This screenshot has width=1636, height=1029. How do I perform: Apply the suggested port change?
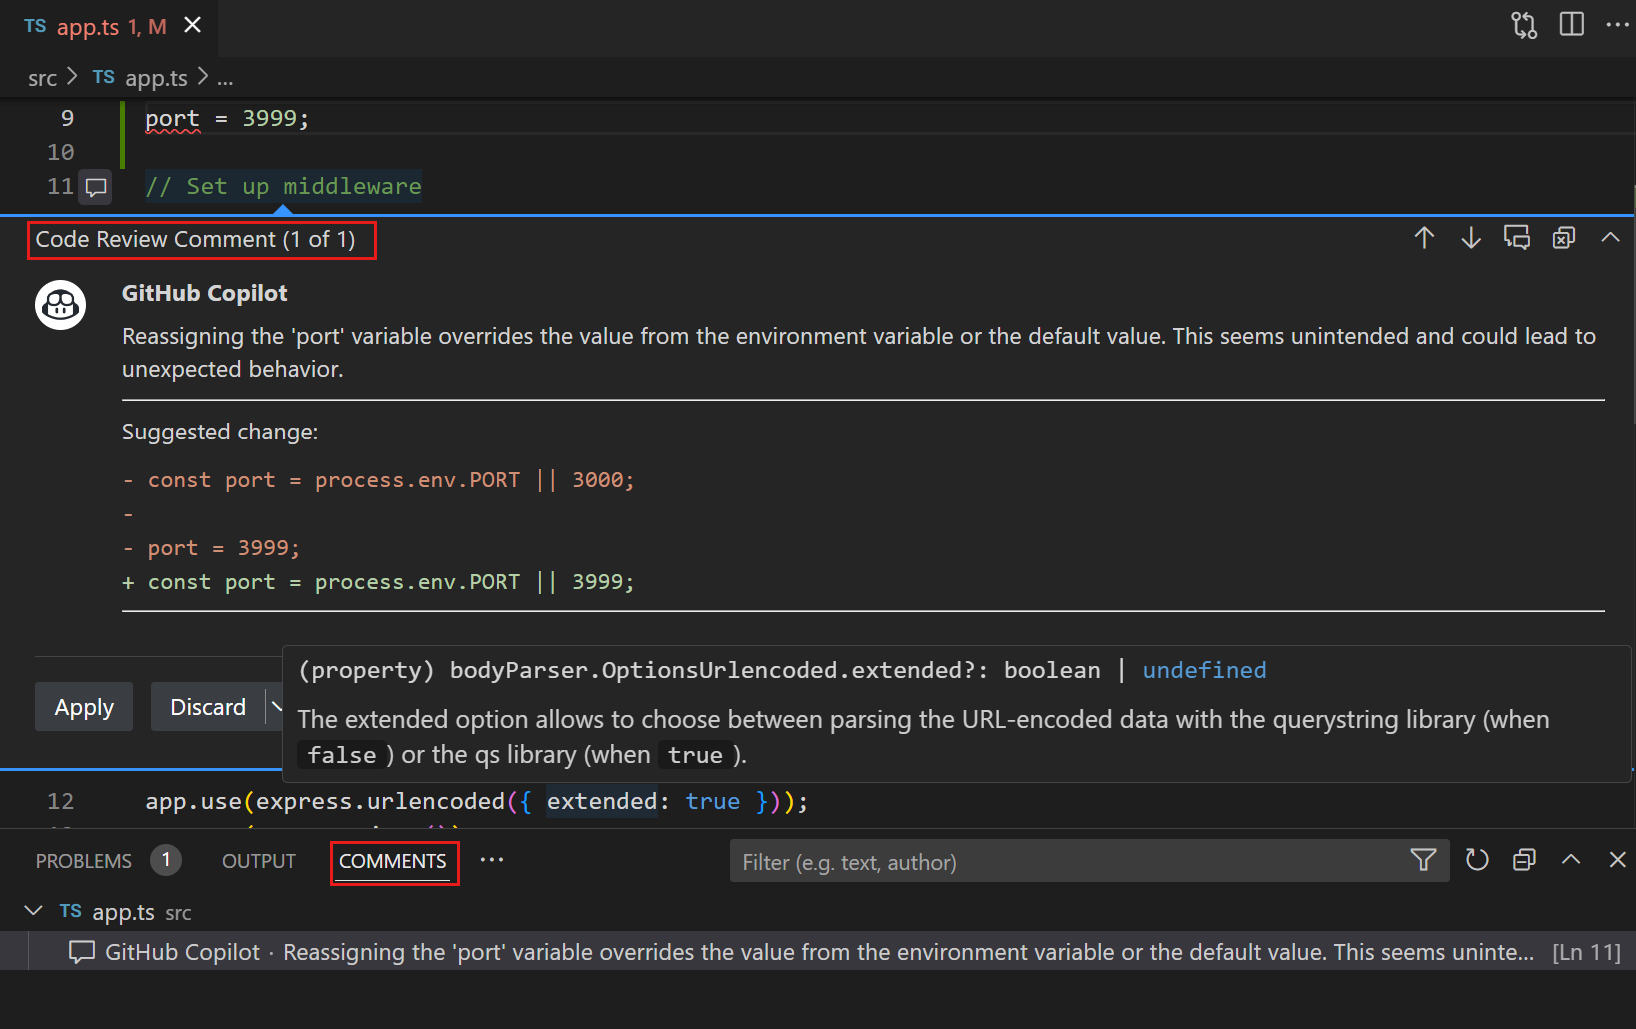click(x=83, y=706)
